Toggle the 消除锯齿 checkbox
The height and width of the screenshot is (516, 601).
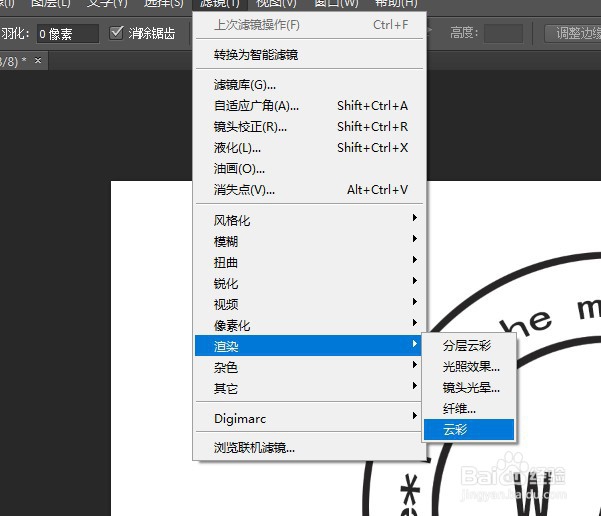coord(116,33)
